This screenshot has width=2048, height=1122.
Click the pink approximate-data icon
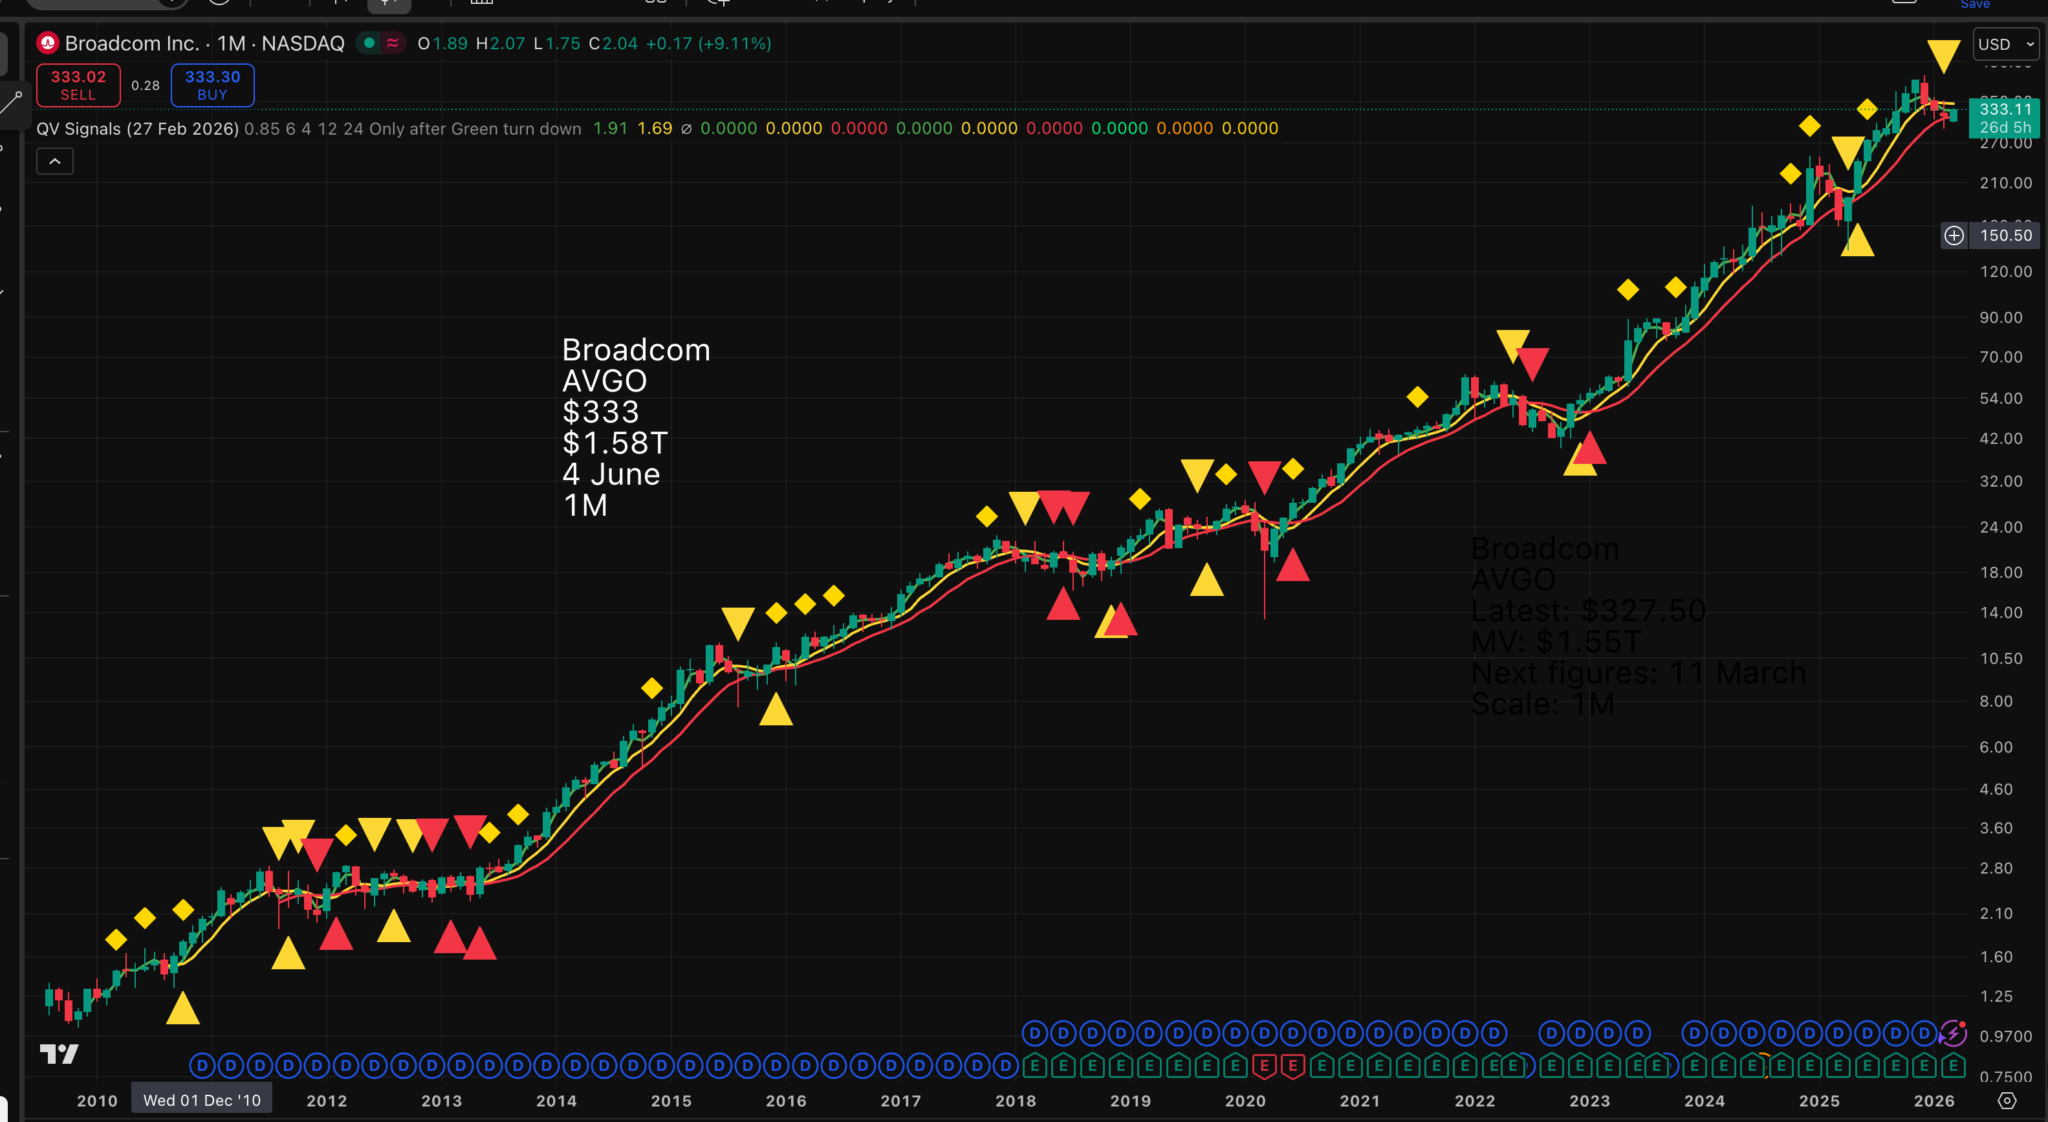point(393,43)
